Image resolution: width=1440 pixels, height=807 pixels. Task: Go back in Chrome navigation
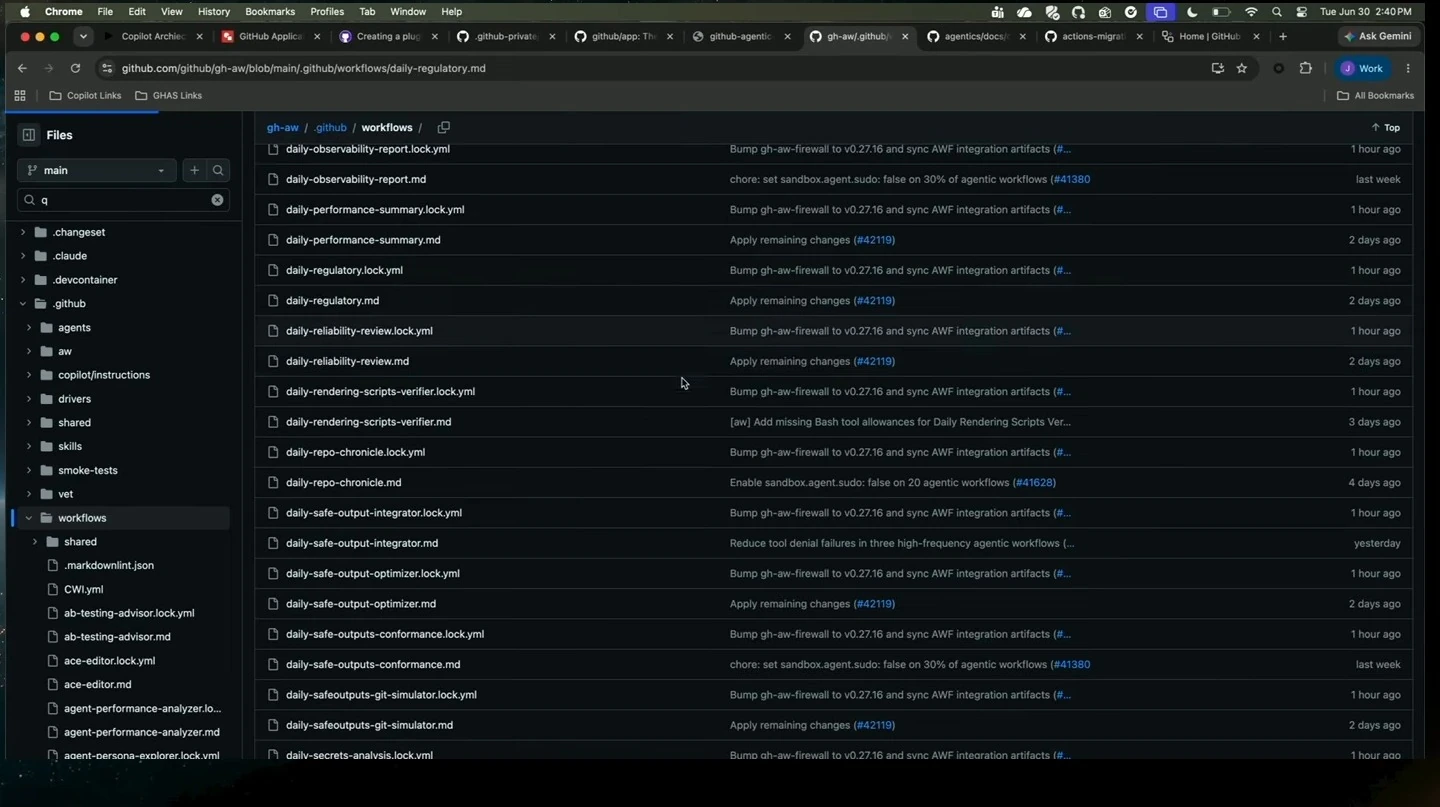pyautogui.click(x=22, y=68)
